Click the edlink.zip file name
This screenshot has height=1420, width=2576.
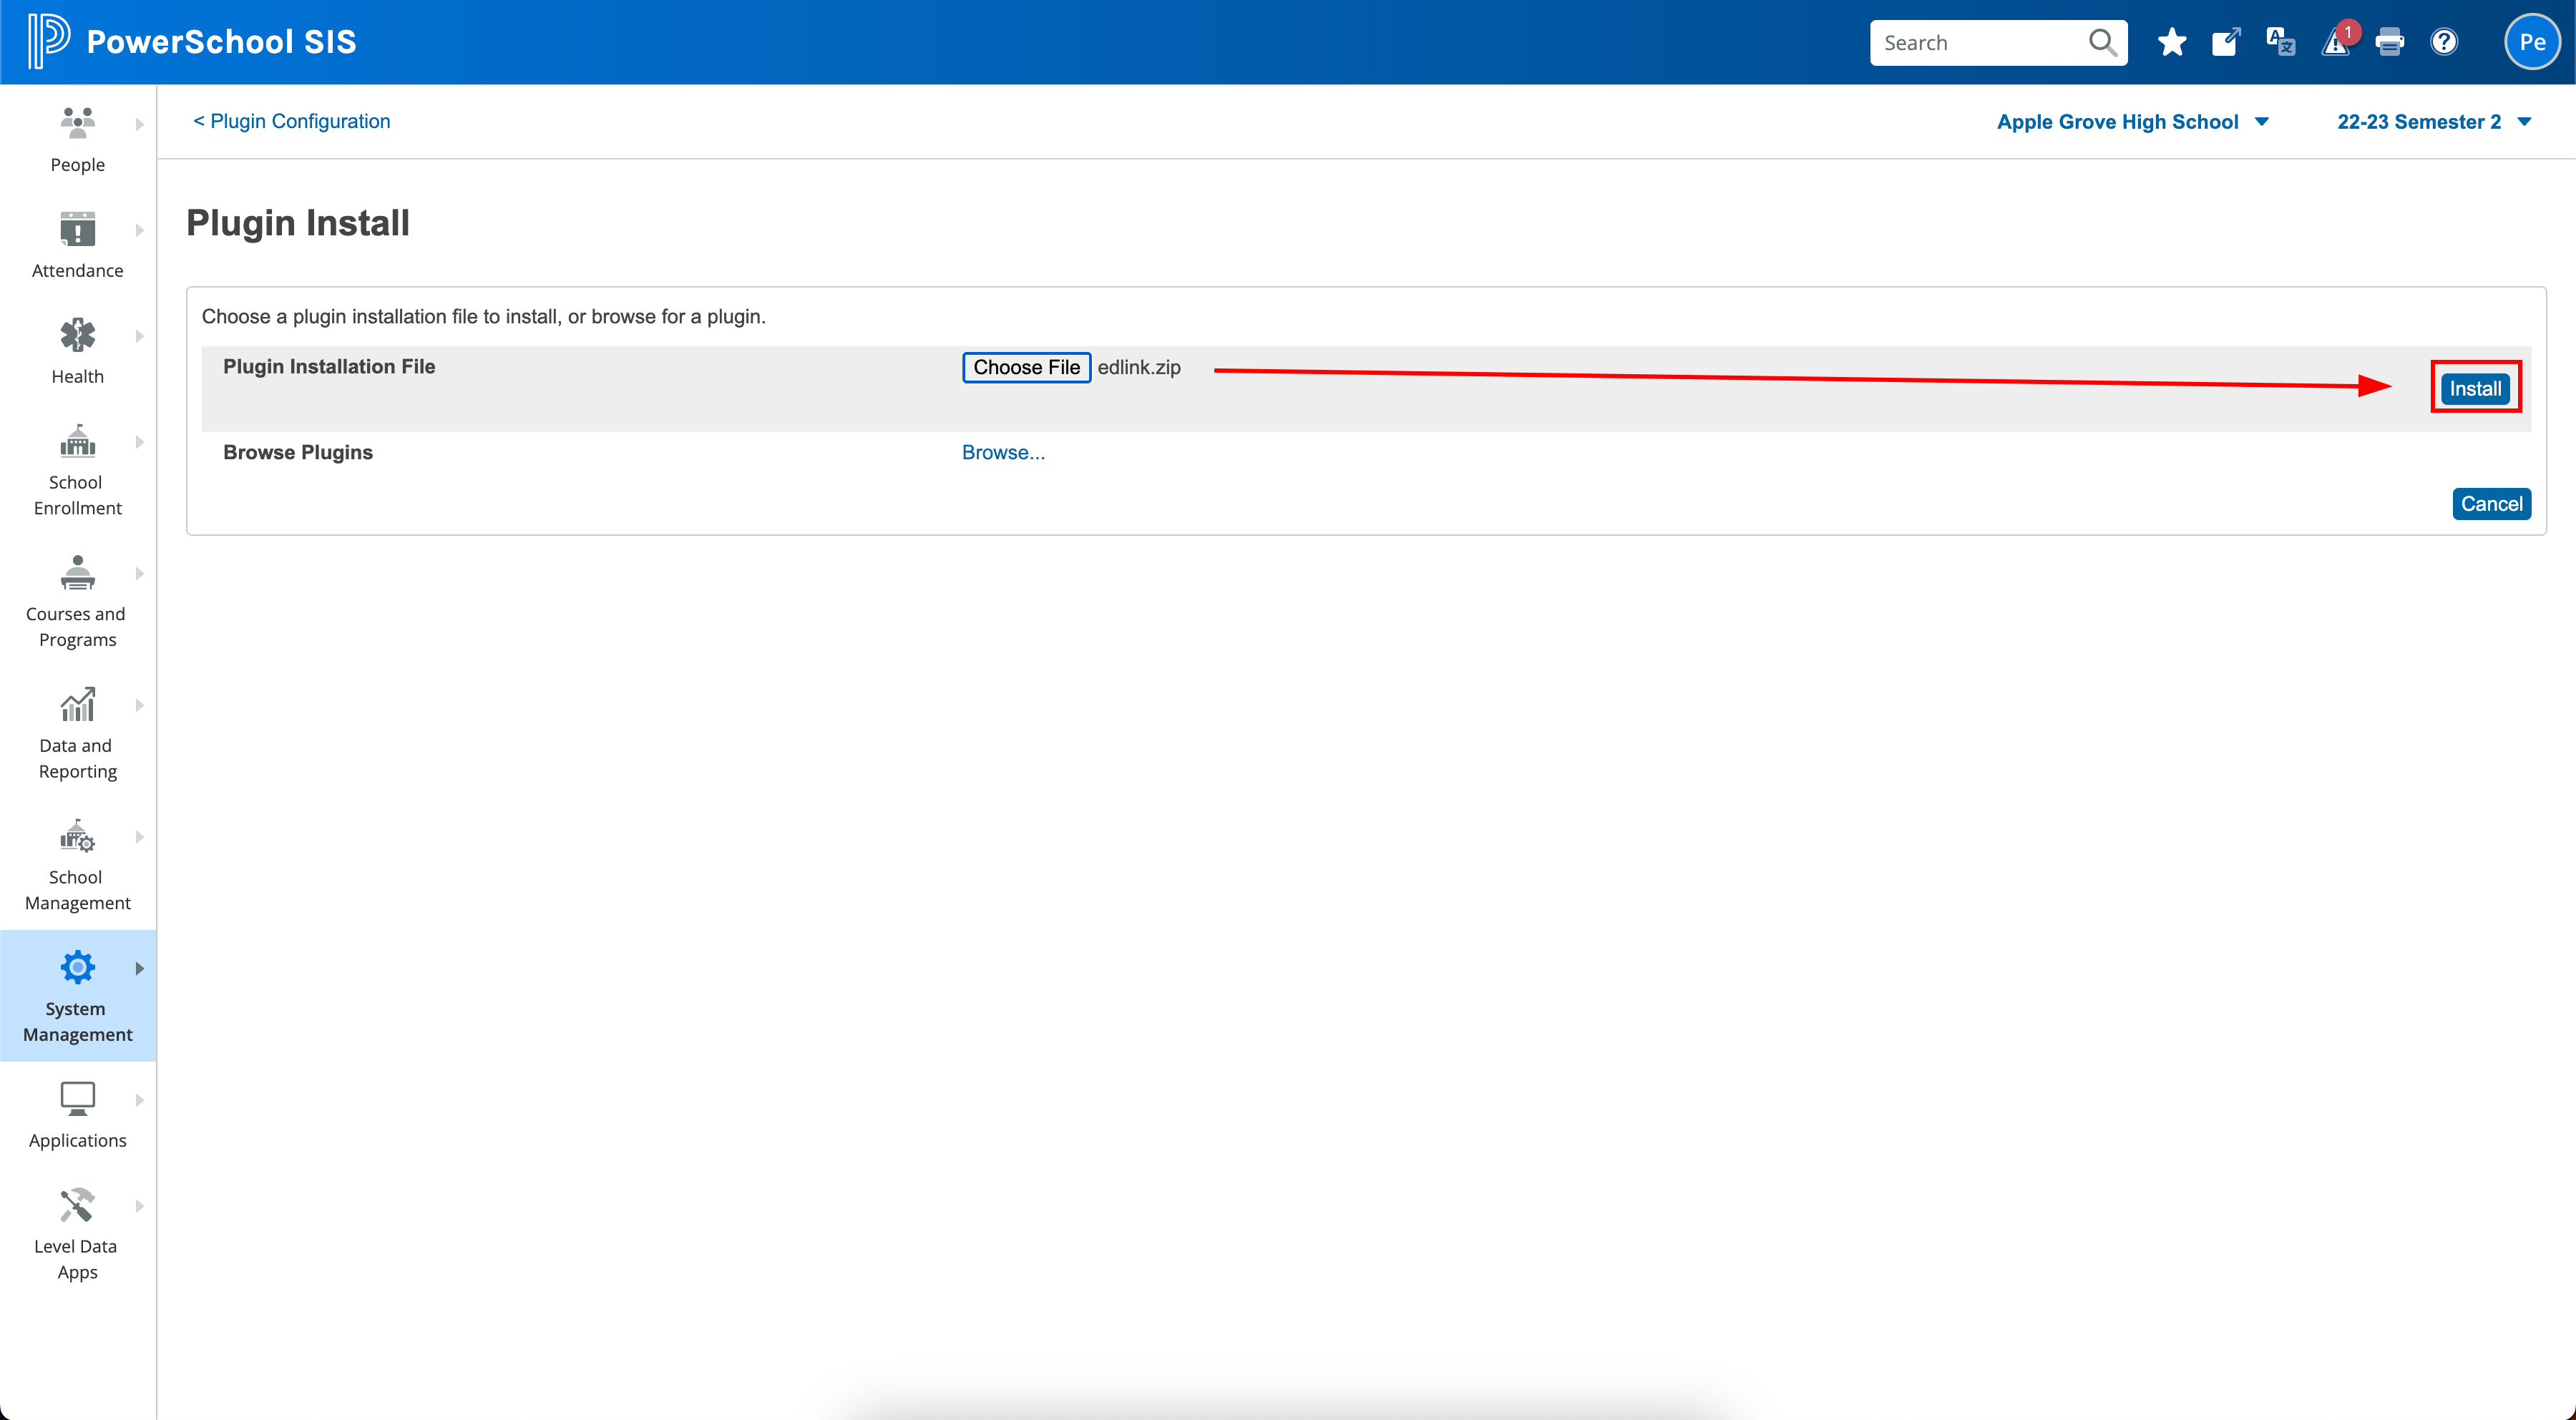1139,367
